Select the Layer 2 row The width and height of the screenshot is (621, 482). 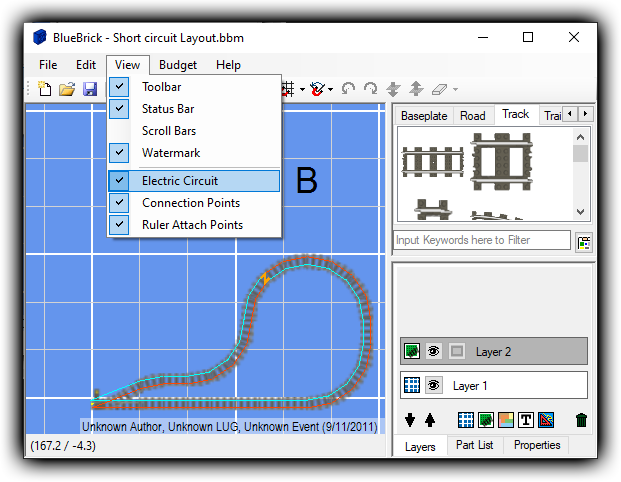493,351
